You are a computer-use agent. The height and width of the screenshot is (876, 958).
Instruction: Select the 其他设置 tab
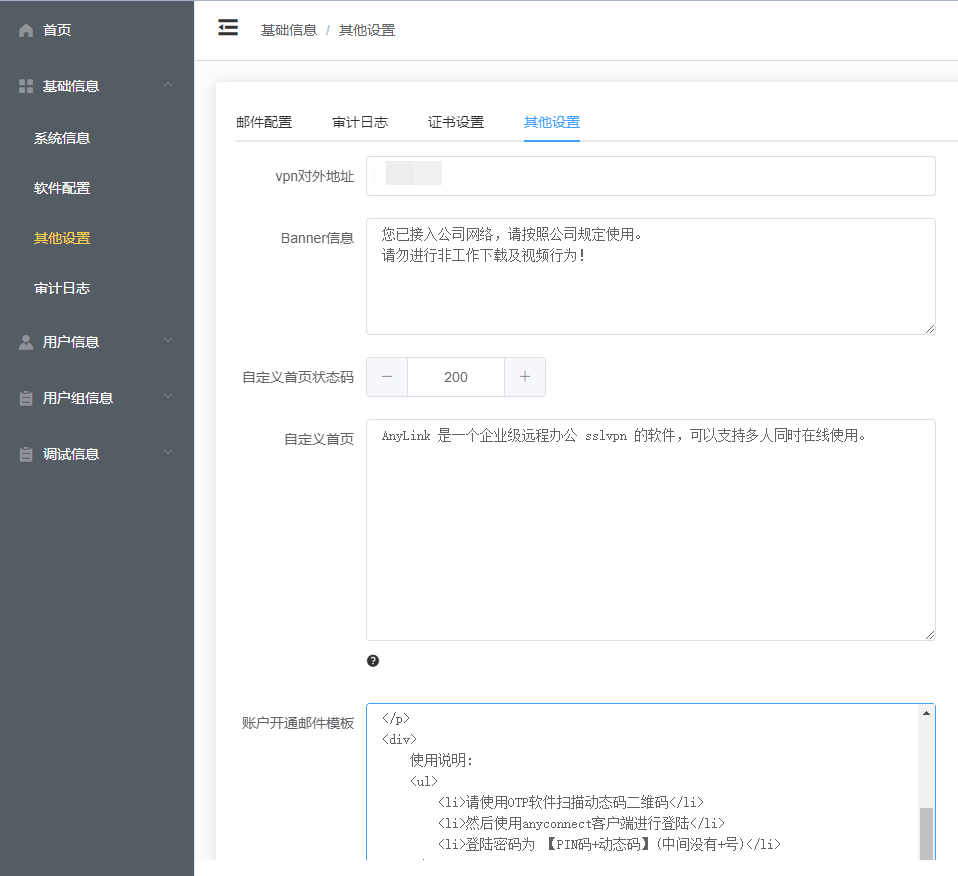[552, 122]
